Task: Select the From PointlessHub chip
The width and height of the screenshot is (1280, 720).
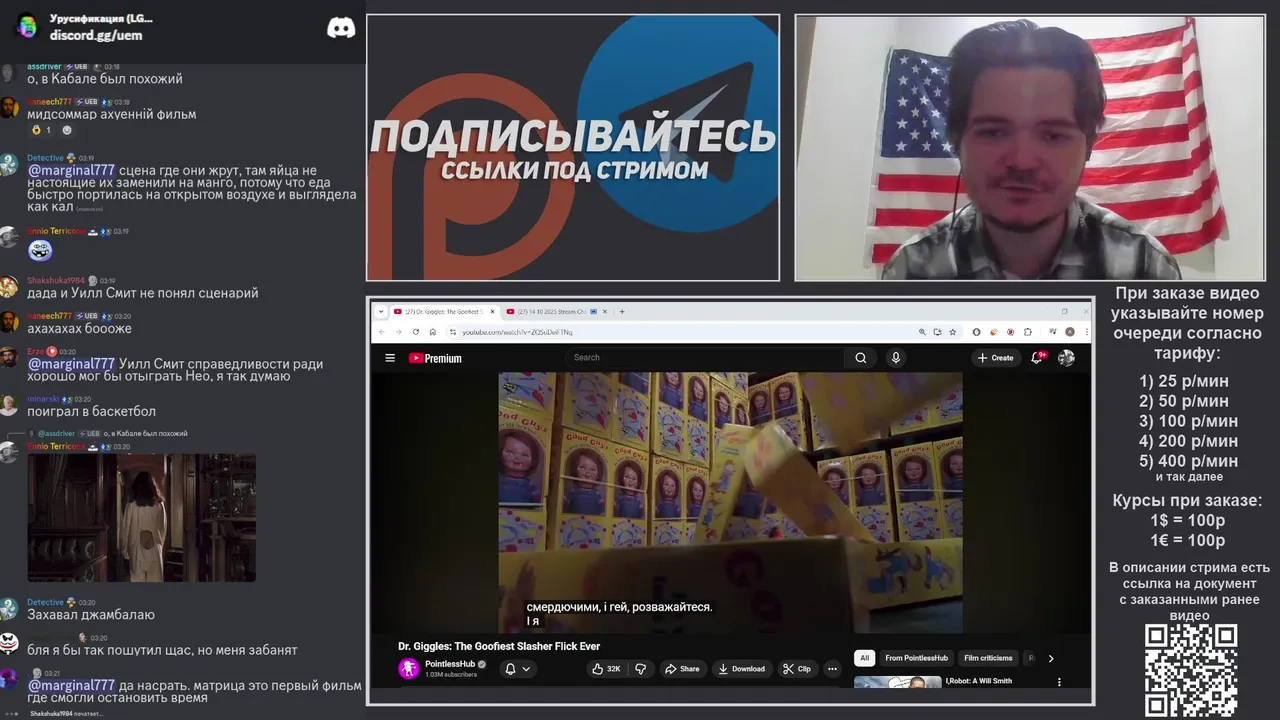Action: (916, 658)
